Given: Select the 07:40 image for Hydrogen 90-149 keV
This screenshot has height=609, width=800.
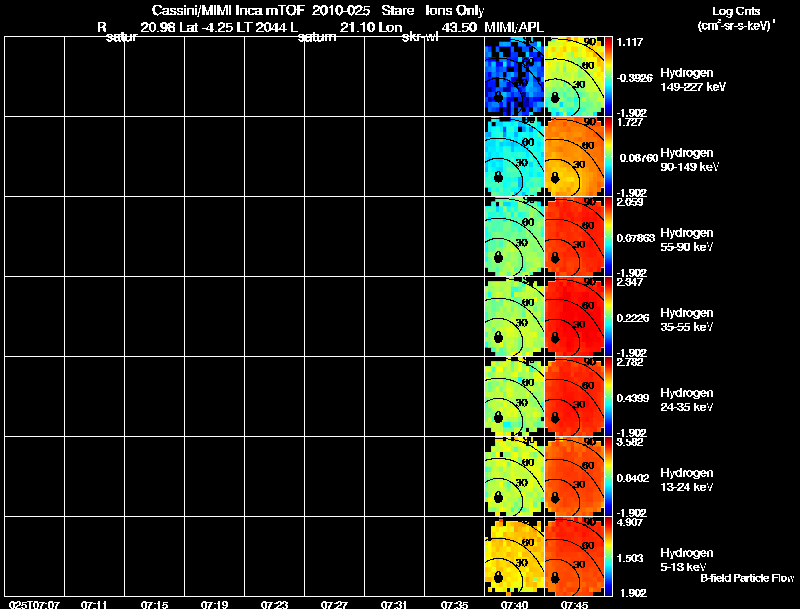Looking at the screenshot, I should pos(514,157).
